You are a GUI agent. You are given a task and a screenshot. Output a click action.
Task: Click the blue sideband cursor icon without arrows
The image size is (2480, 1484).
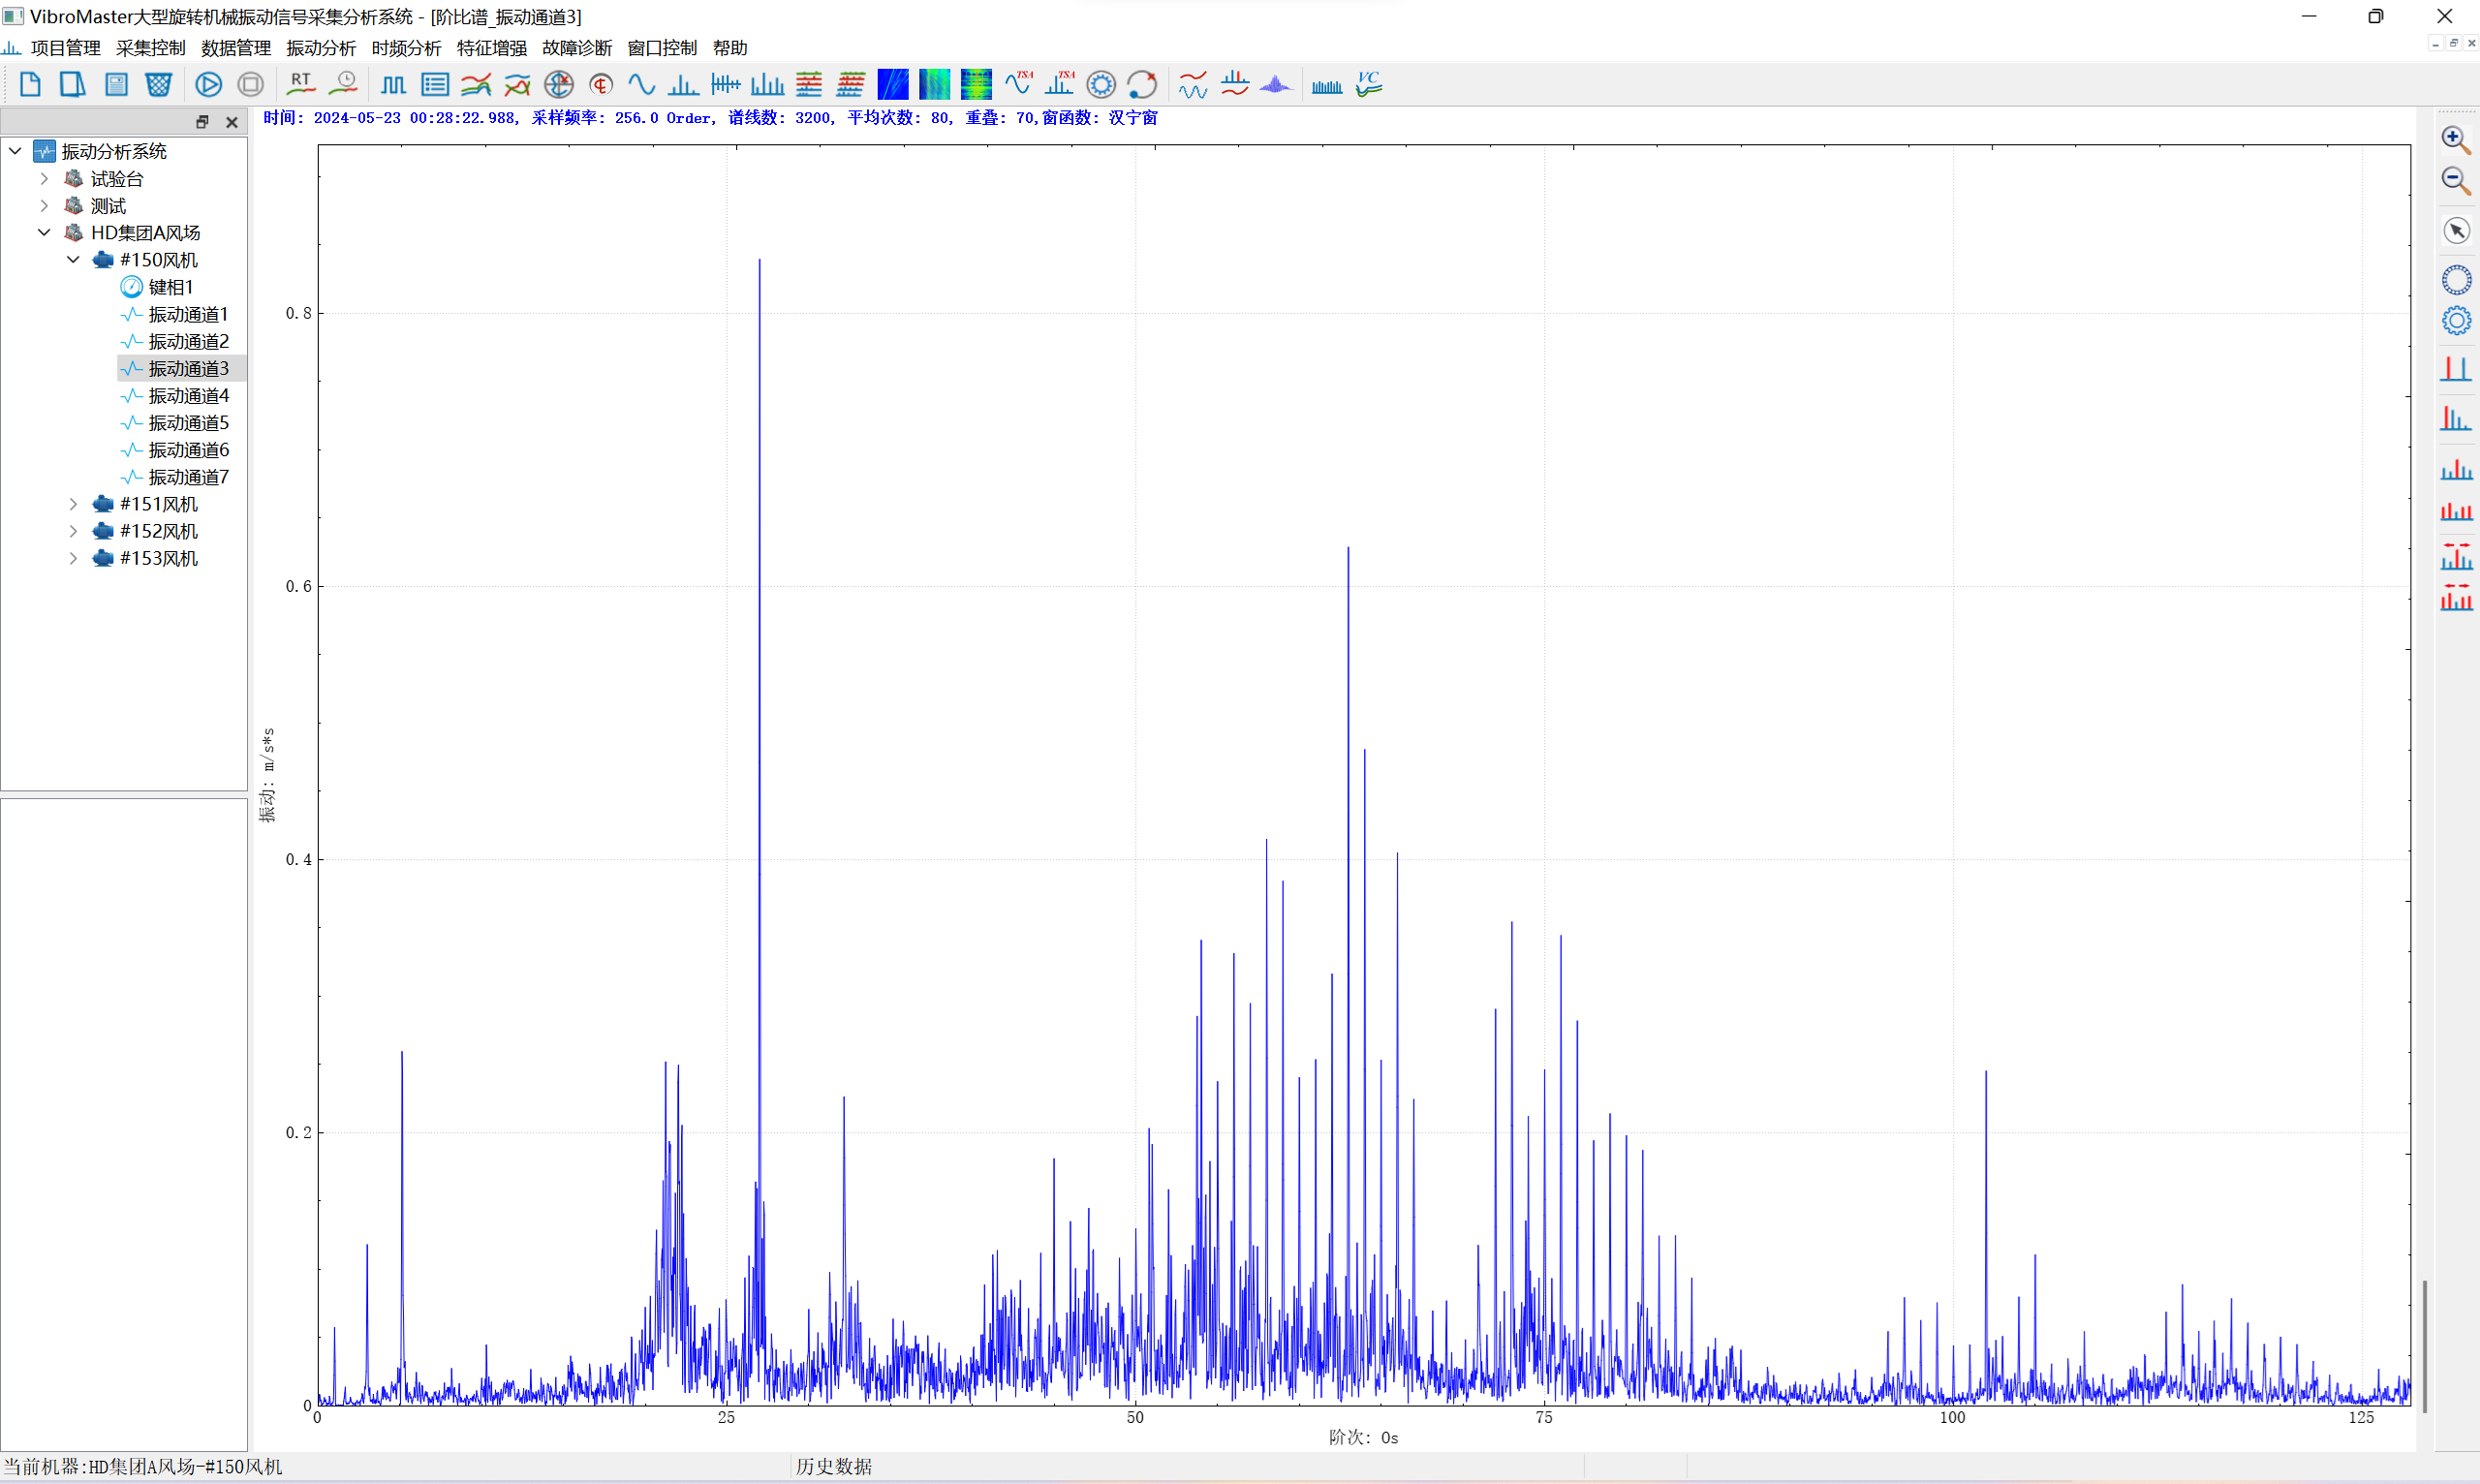point(2456,469)
